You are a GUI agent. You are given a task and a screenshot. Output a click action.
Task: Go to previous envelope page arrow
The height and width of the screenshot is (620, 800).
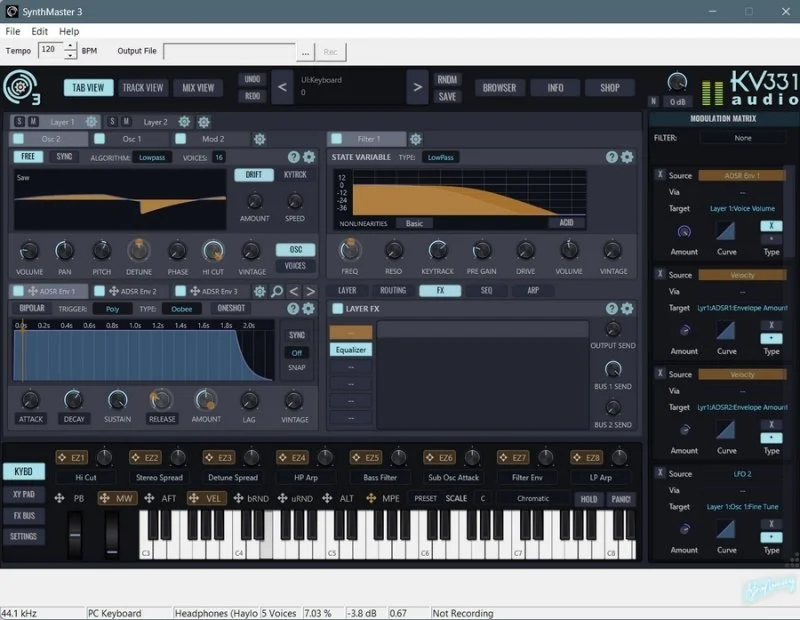(293, 291)
